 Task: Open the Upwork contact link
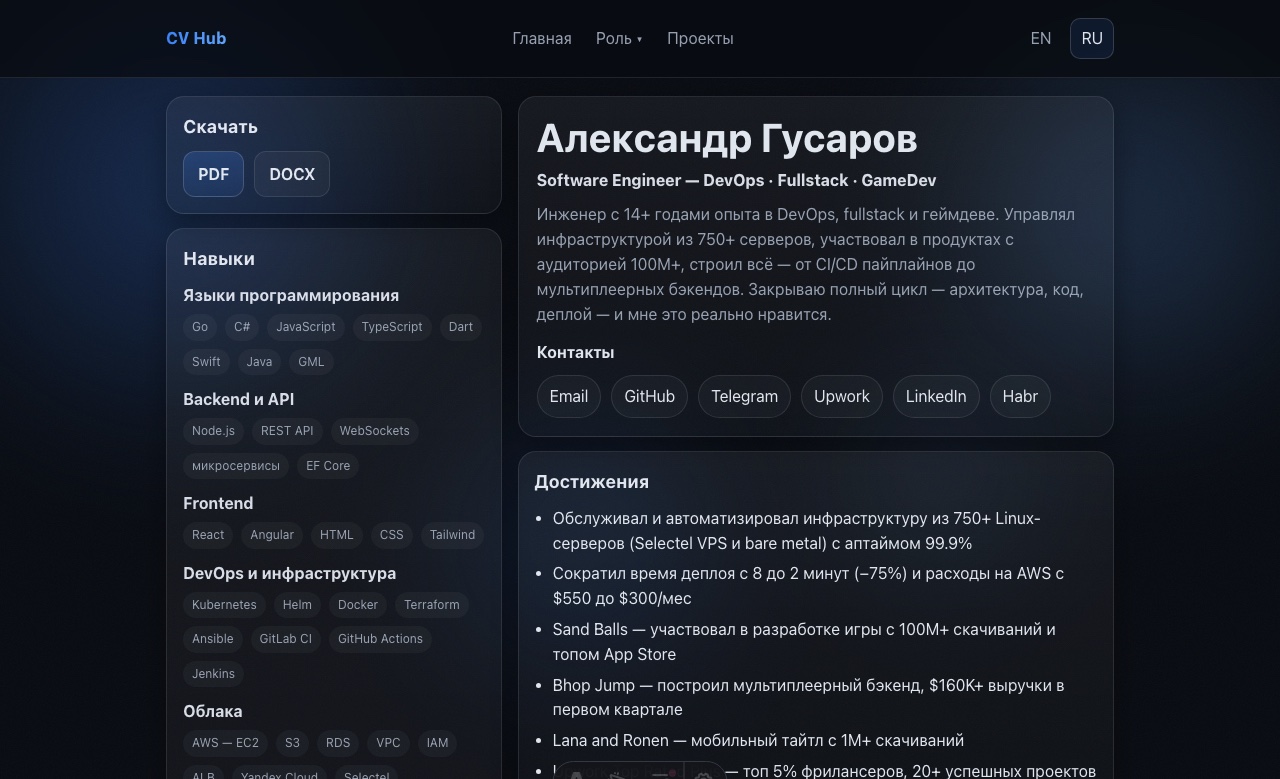point(842,396)
